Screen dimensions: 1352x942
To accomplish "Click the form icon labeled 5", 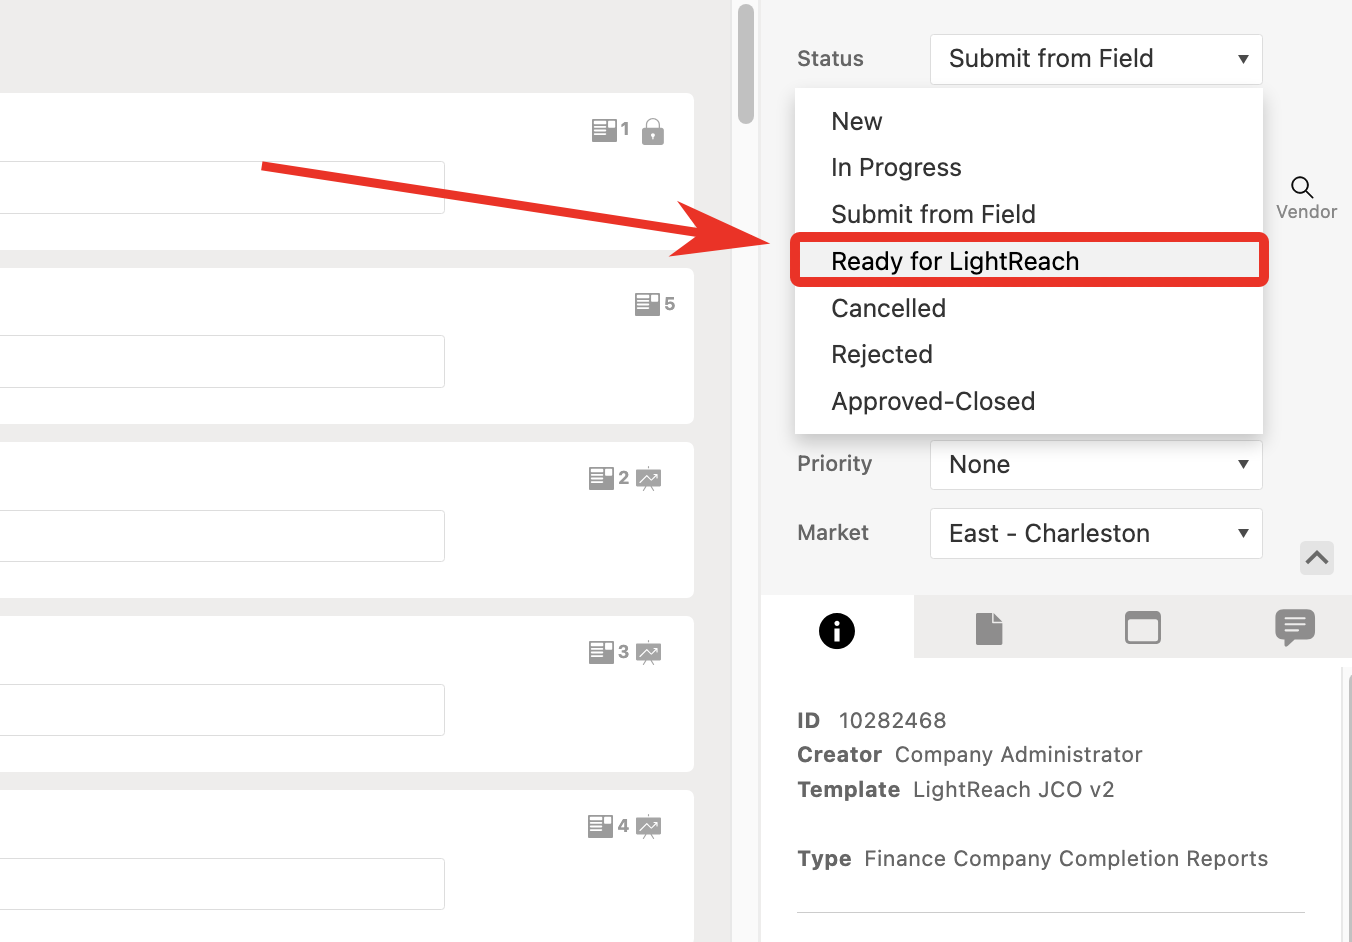I will 647,304.
